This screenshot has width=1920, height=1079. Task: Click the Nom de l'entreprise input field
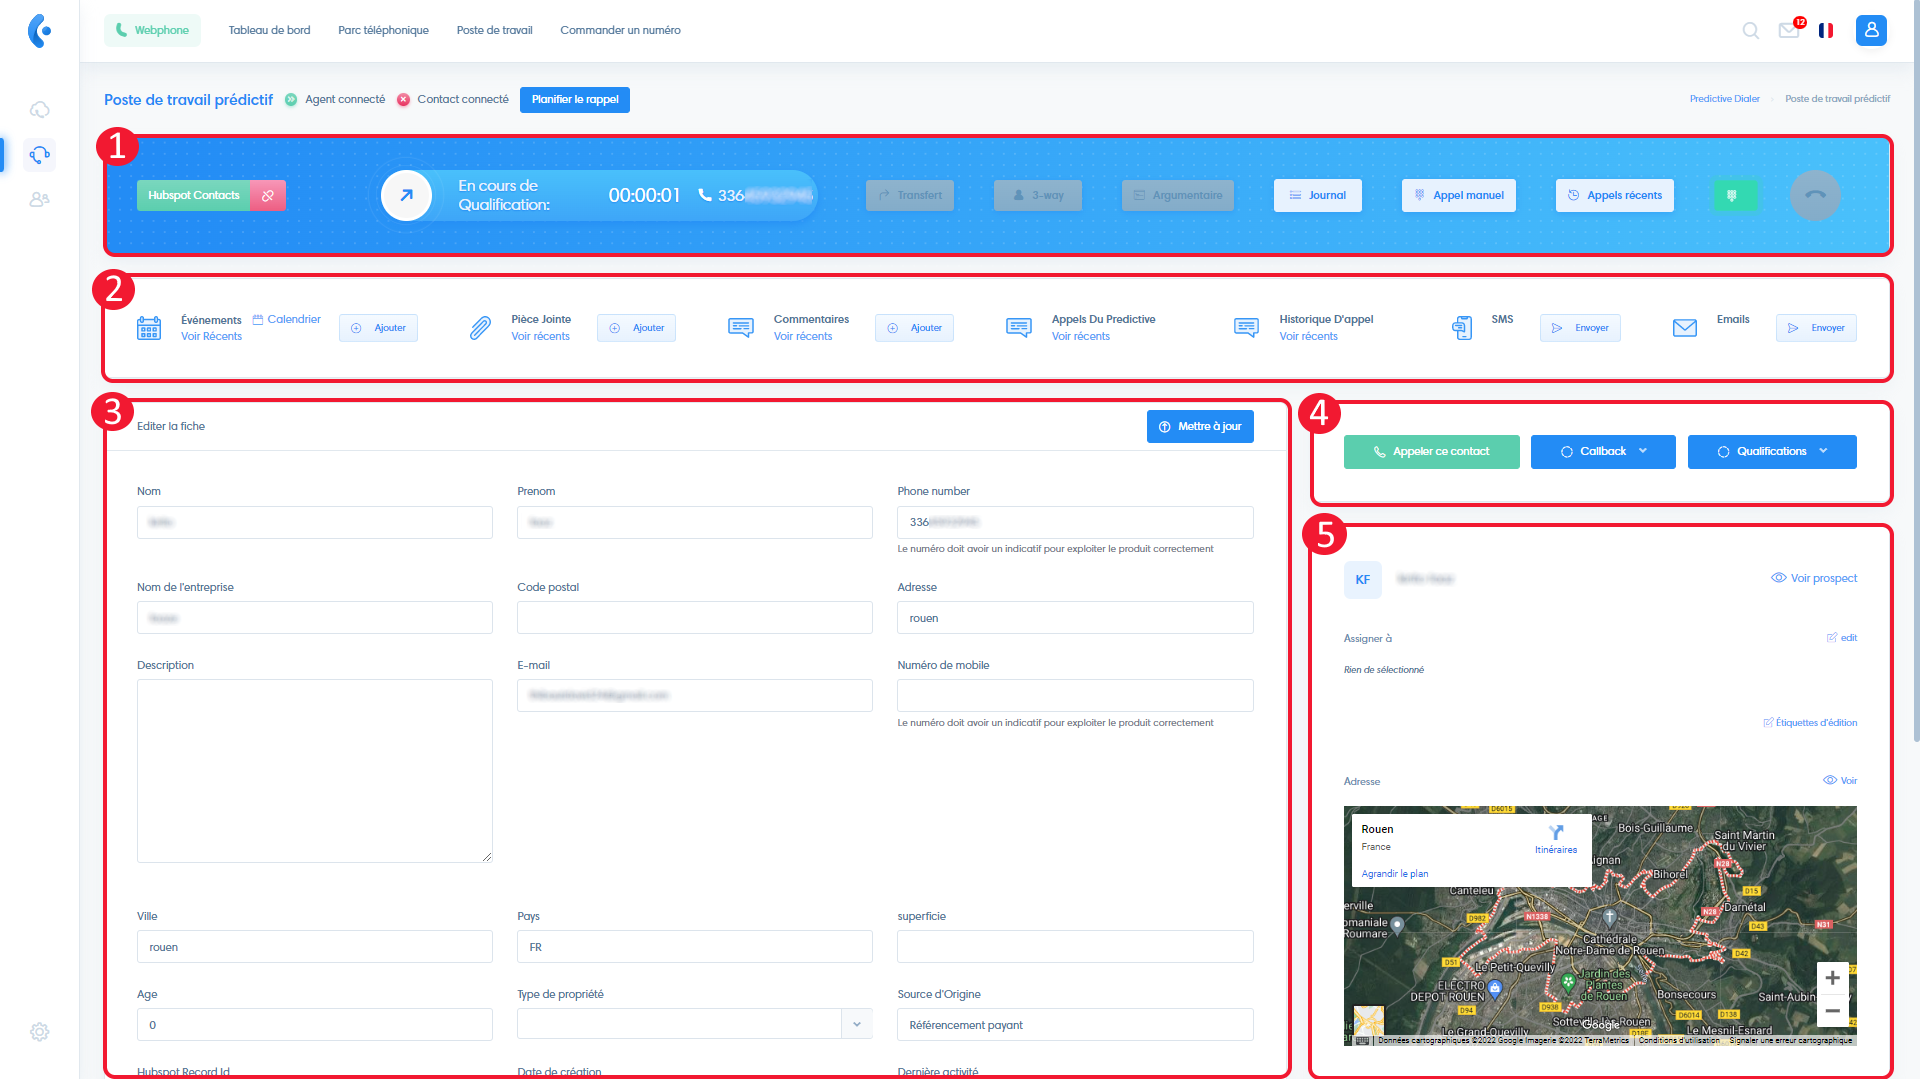point(314,617)
